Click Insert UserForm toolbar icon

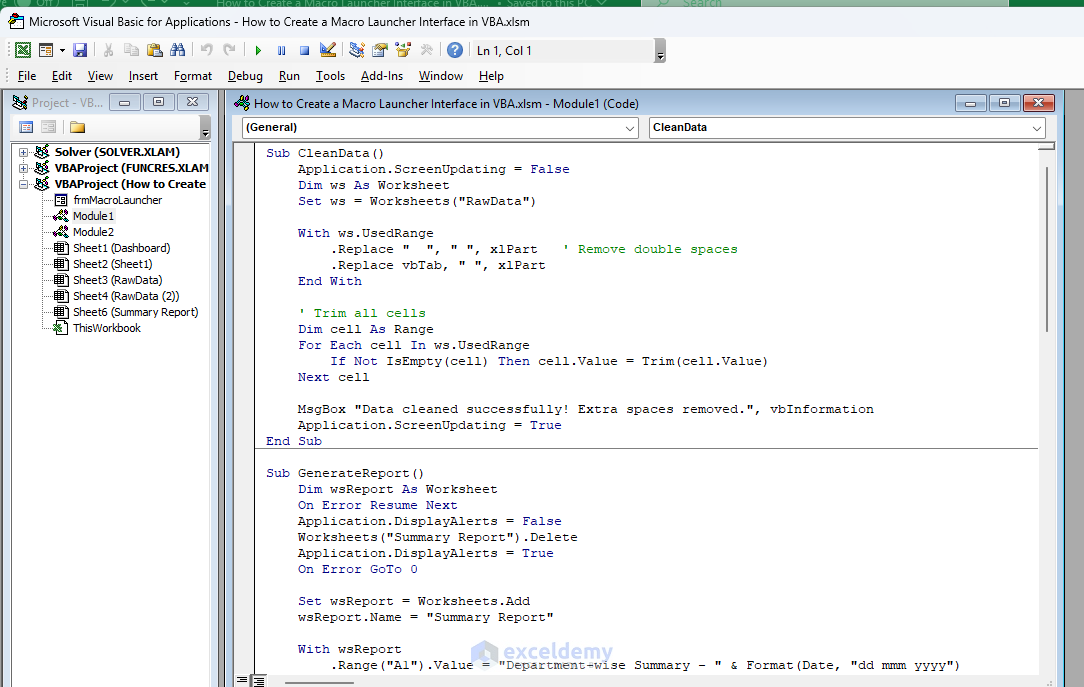46,50
